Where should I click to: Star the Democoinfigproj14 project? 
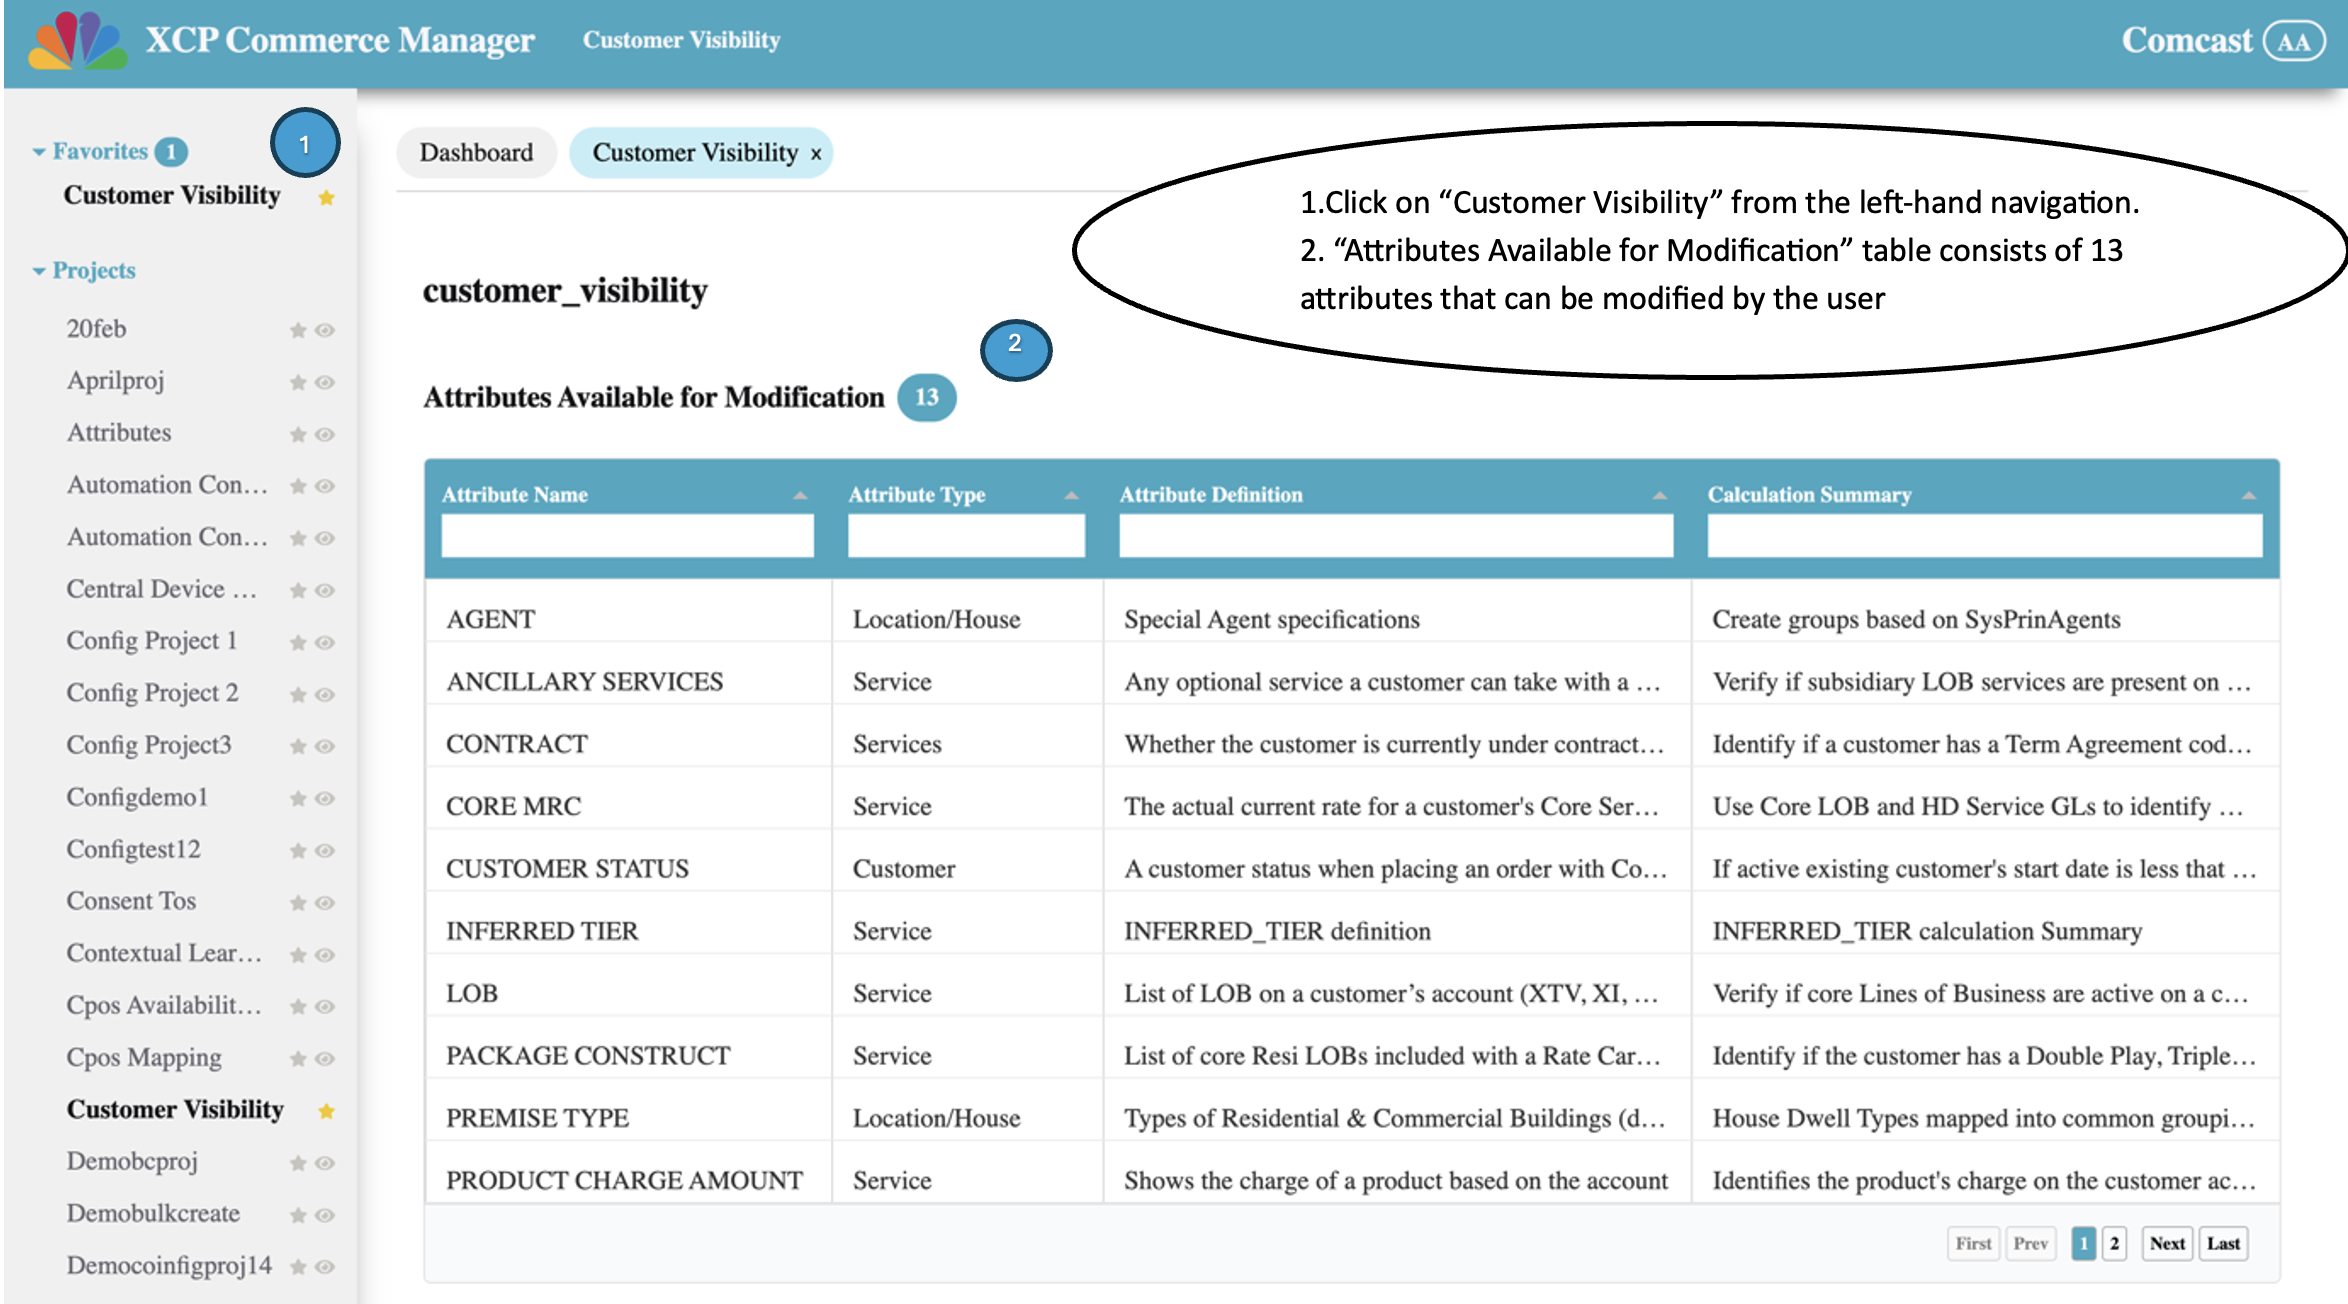coord(297,1267)
